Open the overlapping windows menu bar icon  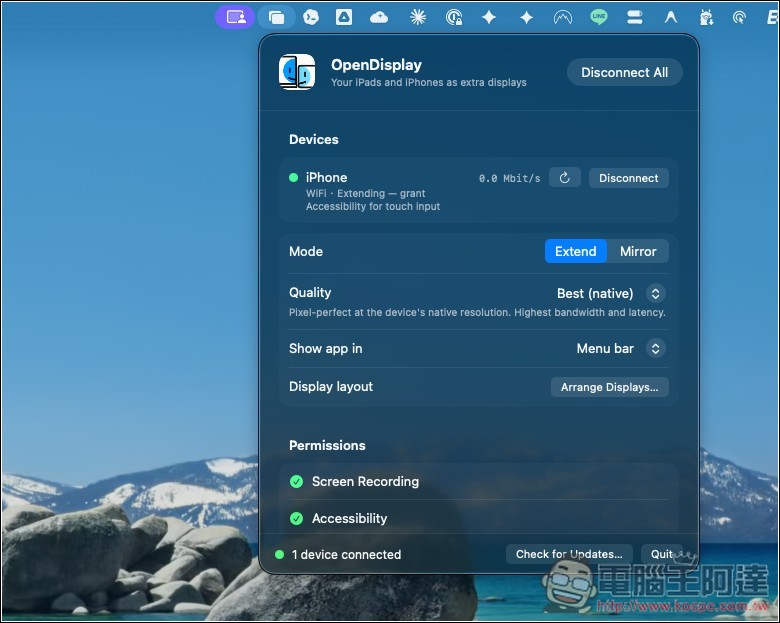(x=276, y=18)
